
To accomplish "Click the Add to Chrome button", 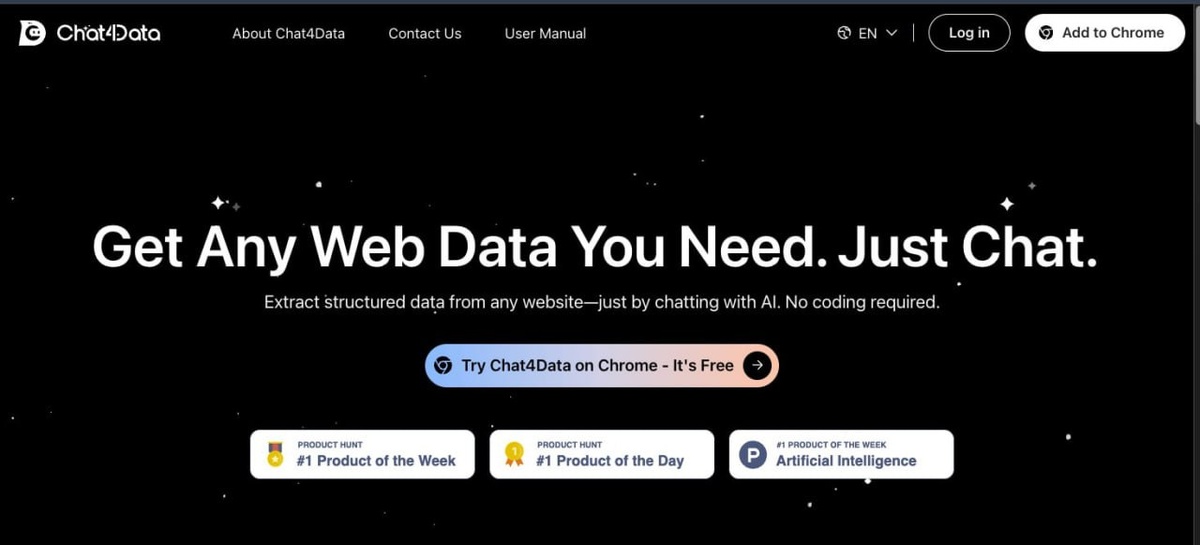I will (x=1104, y=32).
